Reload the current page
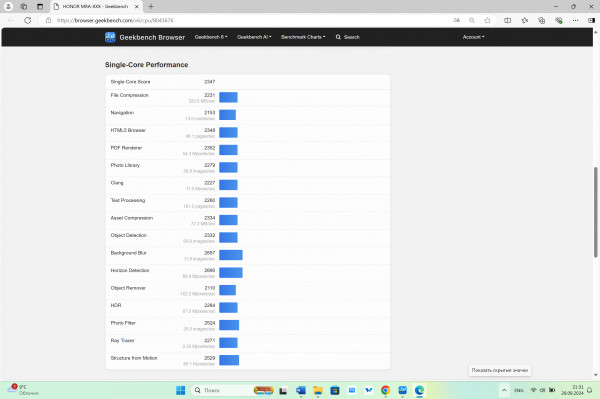The width and height of the screenshot is (600, 399). pyautogui.click(x=28, y=20)
